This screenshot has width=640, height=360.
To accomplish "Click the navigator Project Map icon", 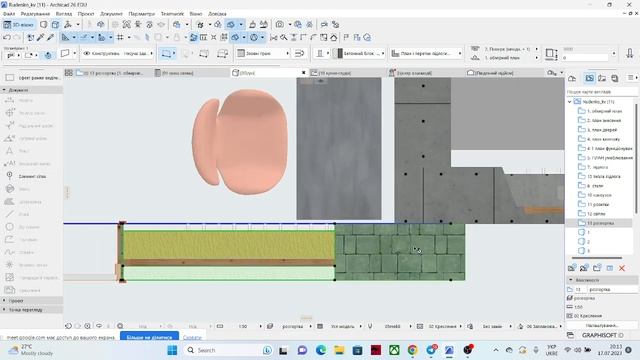I will 572,78.
